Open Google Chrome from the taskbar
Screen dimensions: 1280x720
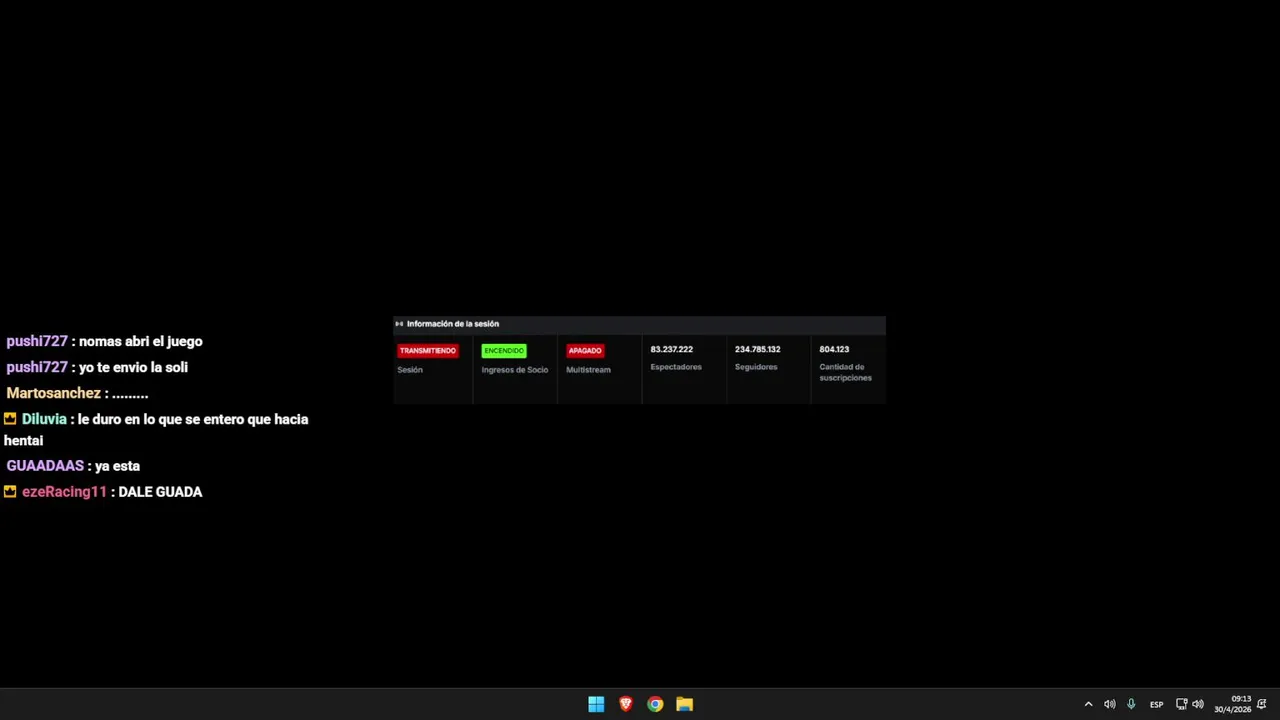(x=655, y=704)
